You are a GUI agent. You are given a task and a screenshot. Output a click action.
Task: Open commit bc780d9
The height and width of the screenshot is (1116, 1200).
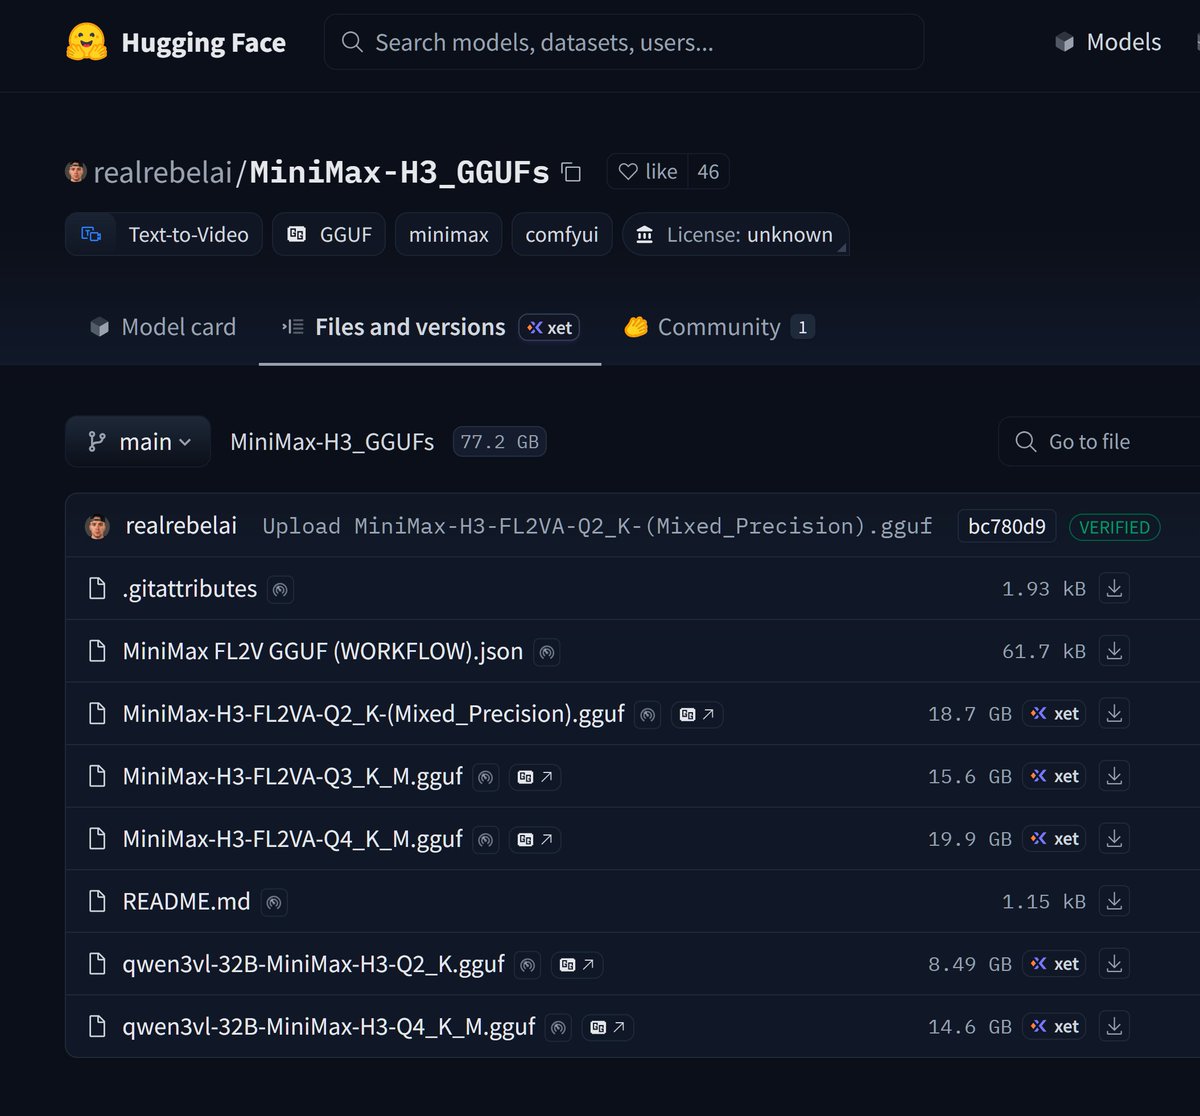coord(1007,527)
